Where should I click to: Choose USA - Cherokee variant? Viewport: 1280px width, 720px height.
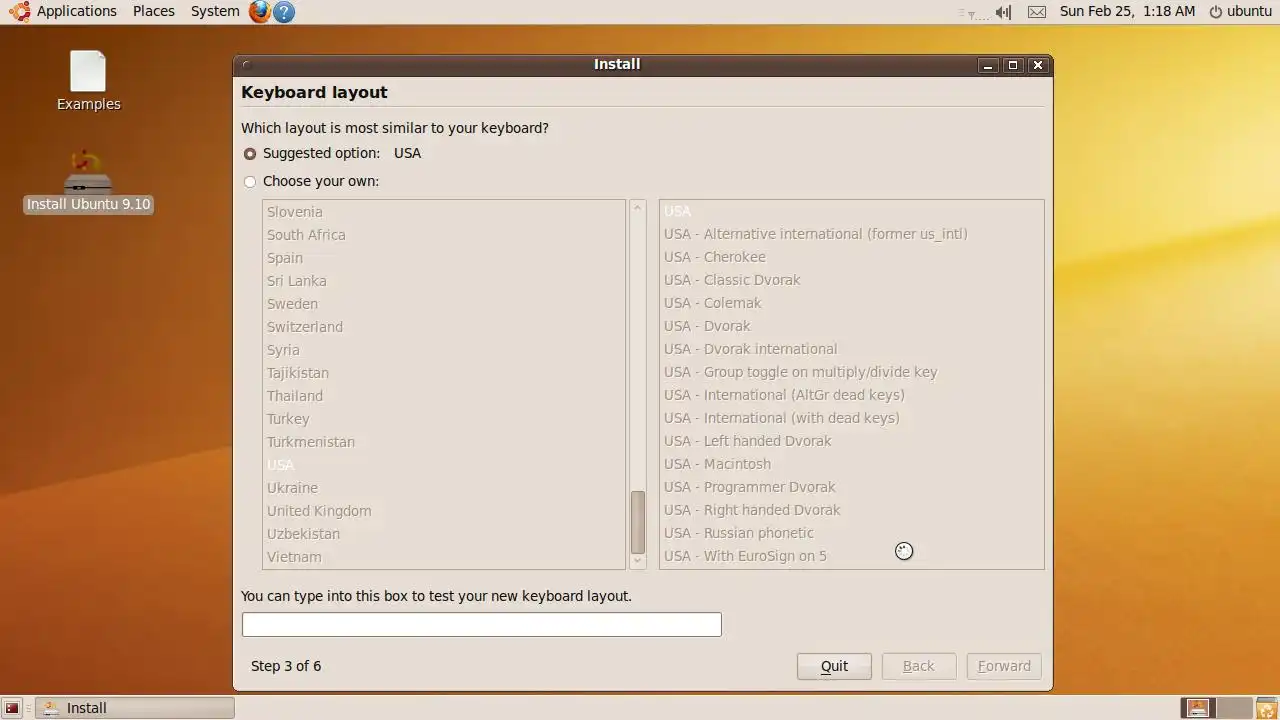pos(852,257)
